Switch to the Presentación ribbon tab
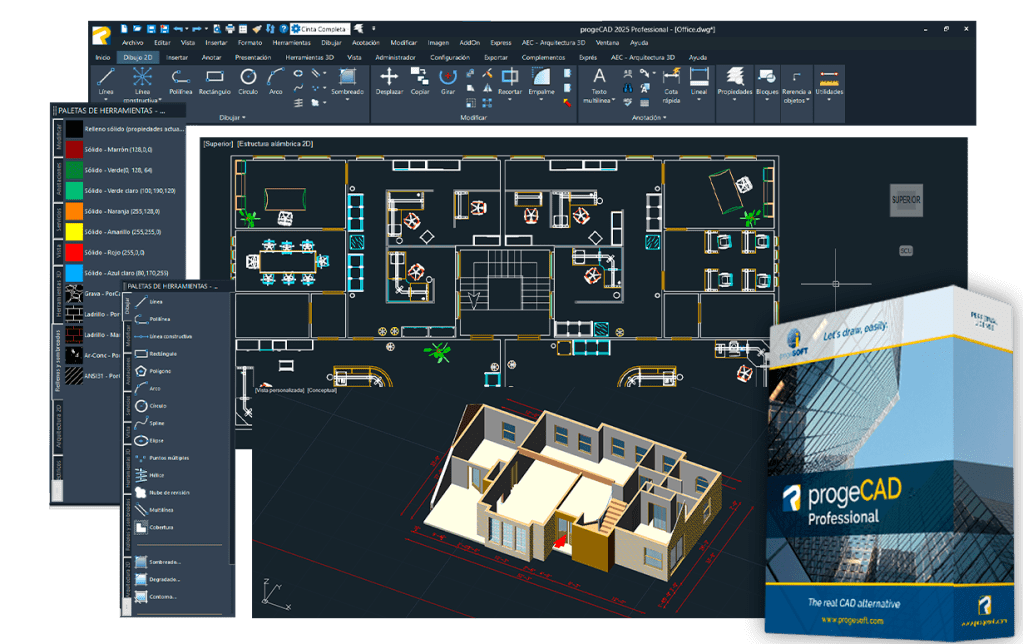The width and height of the screenshot is (1023, 644). pos(252,58)
